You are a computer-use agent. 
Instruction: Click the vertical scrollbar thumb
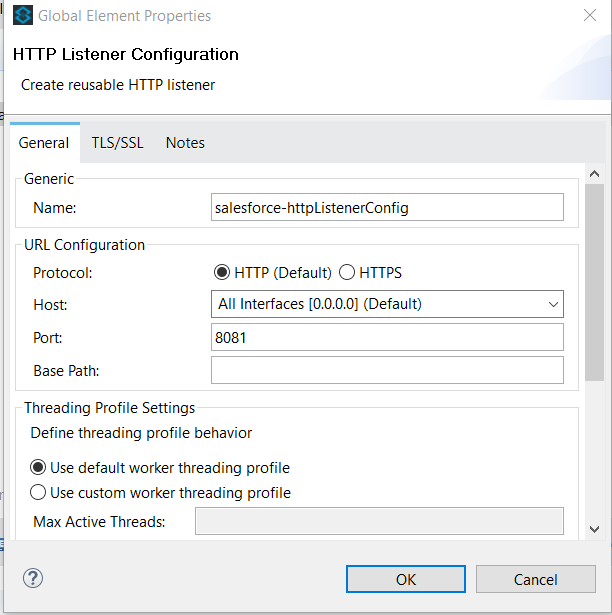point(594,283)
